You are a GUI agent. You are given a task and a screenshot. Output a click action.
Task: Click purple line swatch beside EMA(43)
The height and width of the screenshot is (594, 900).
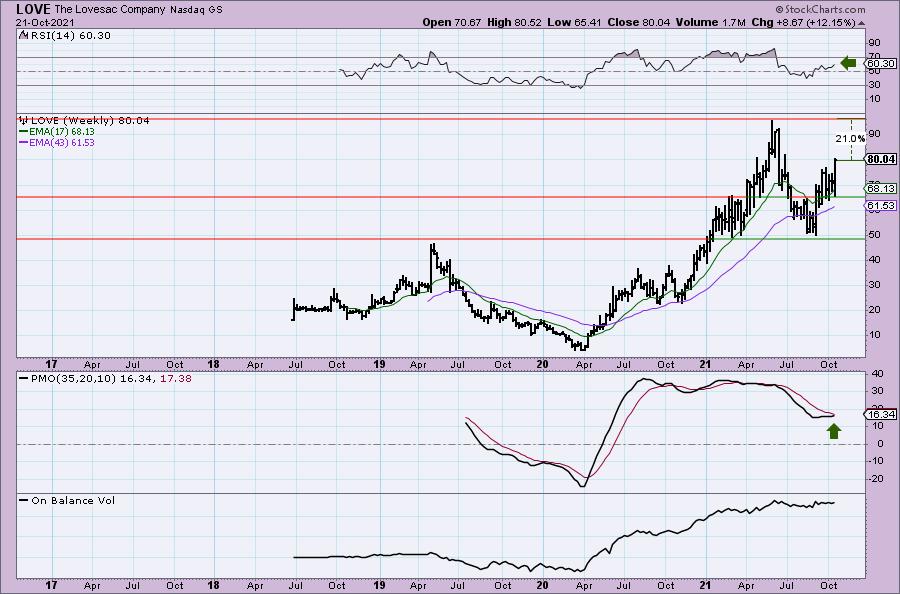coord(24,142)
